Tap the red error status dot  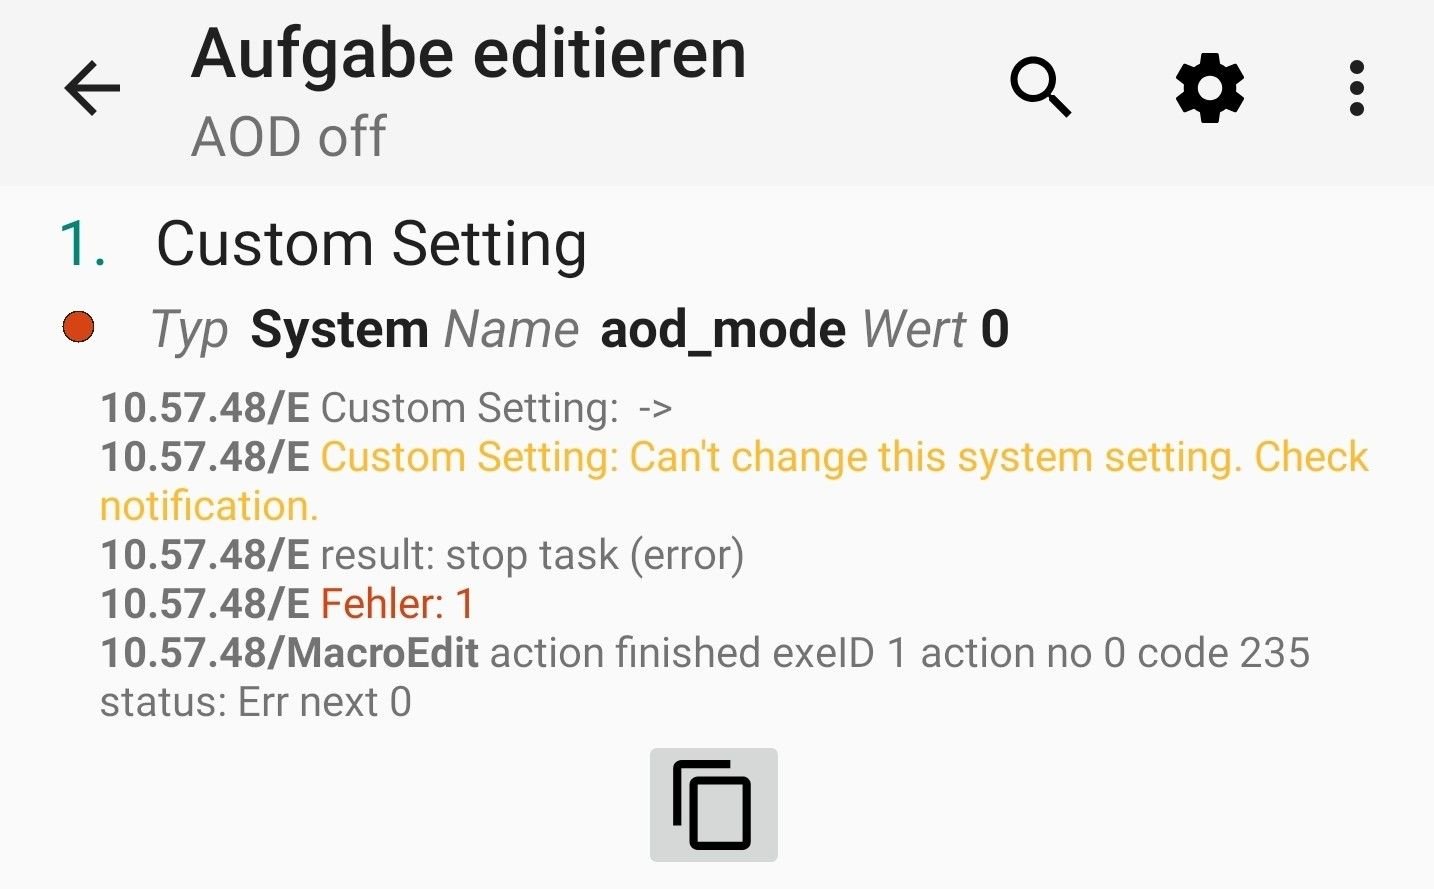click(x=78, y=327)
